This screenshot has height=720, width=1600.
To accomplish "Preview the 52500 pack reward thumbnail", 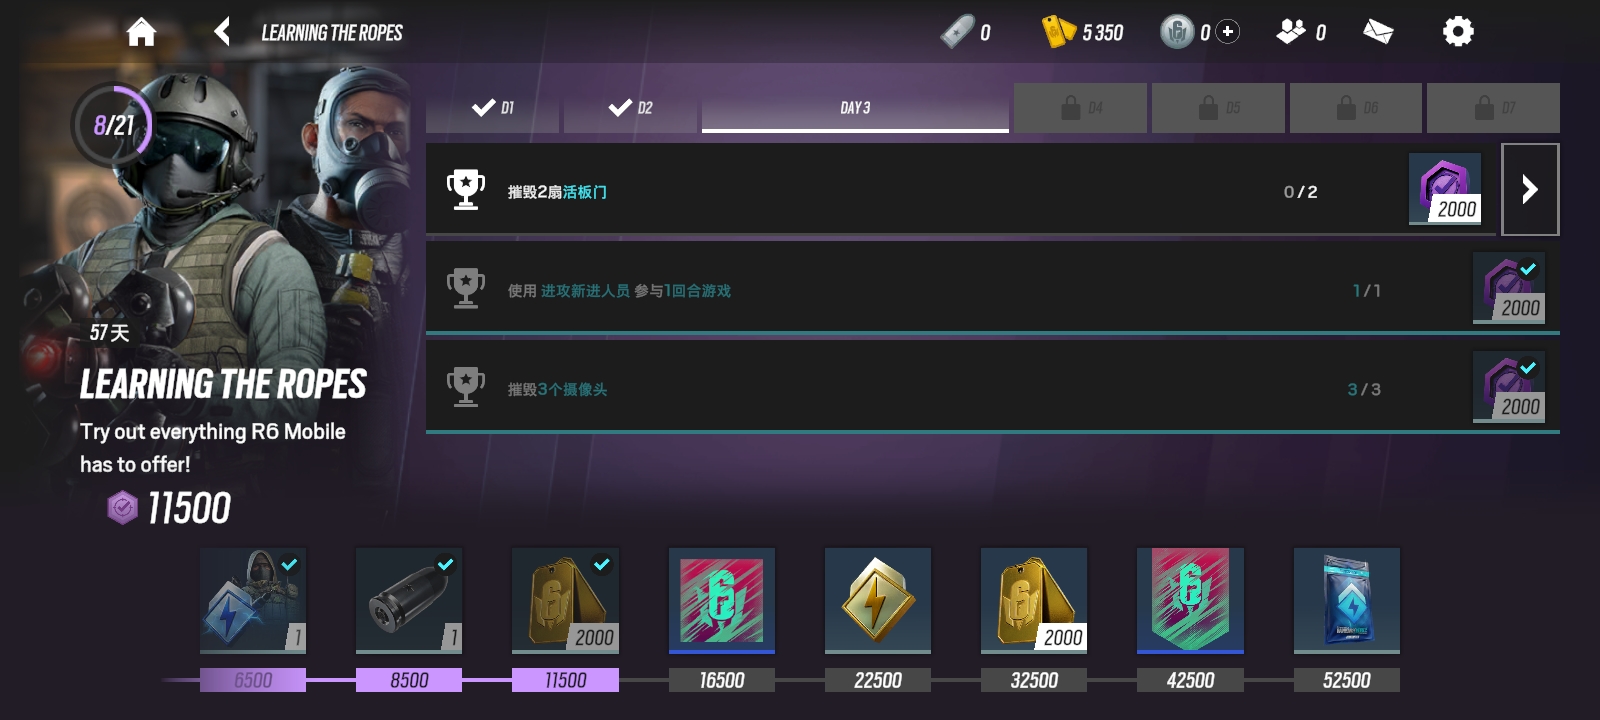I will click(x=1347, y=600).
